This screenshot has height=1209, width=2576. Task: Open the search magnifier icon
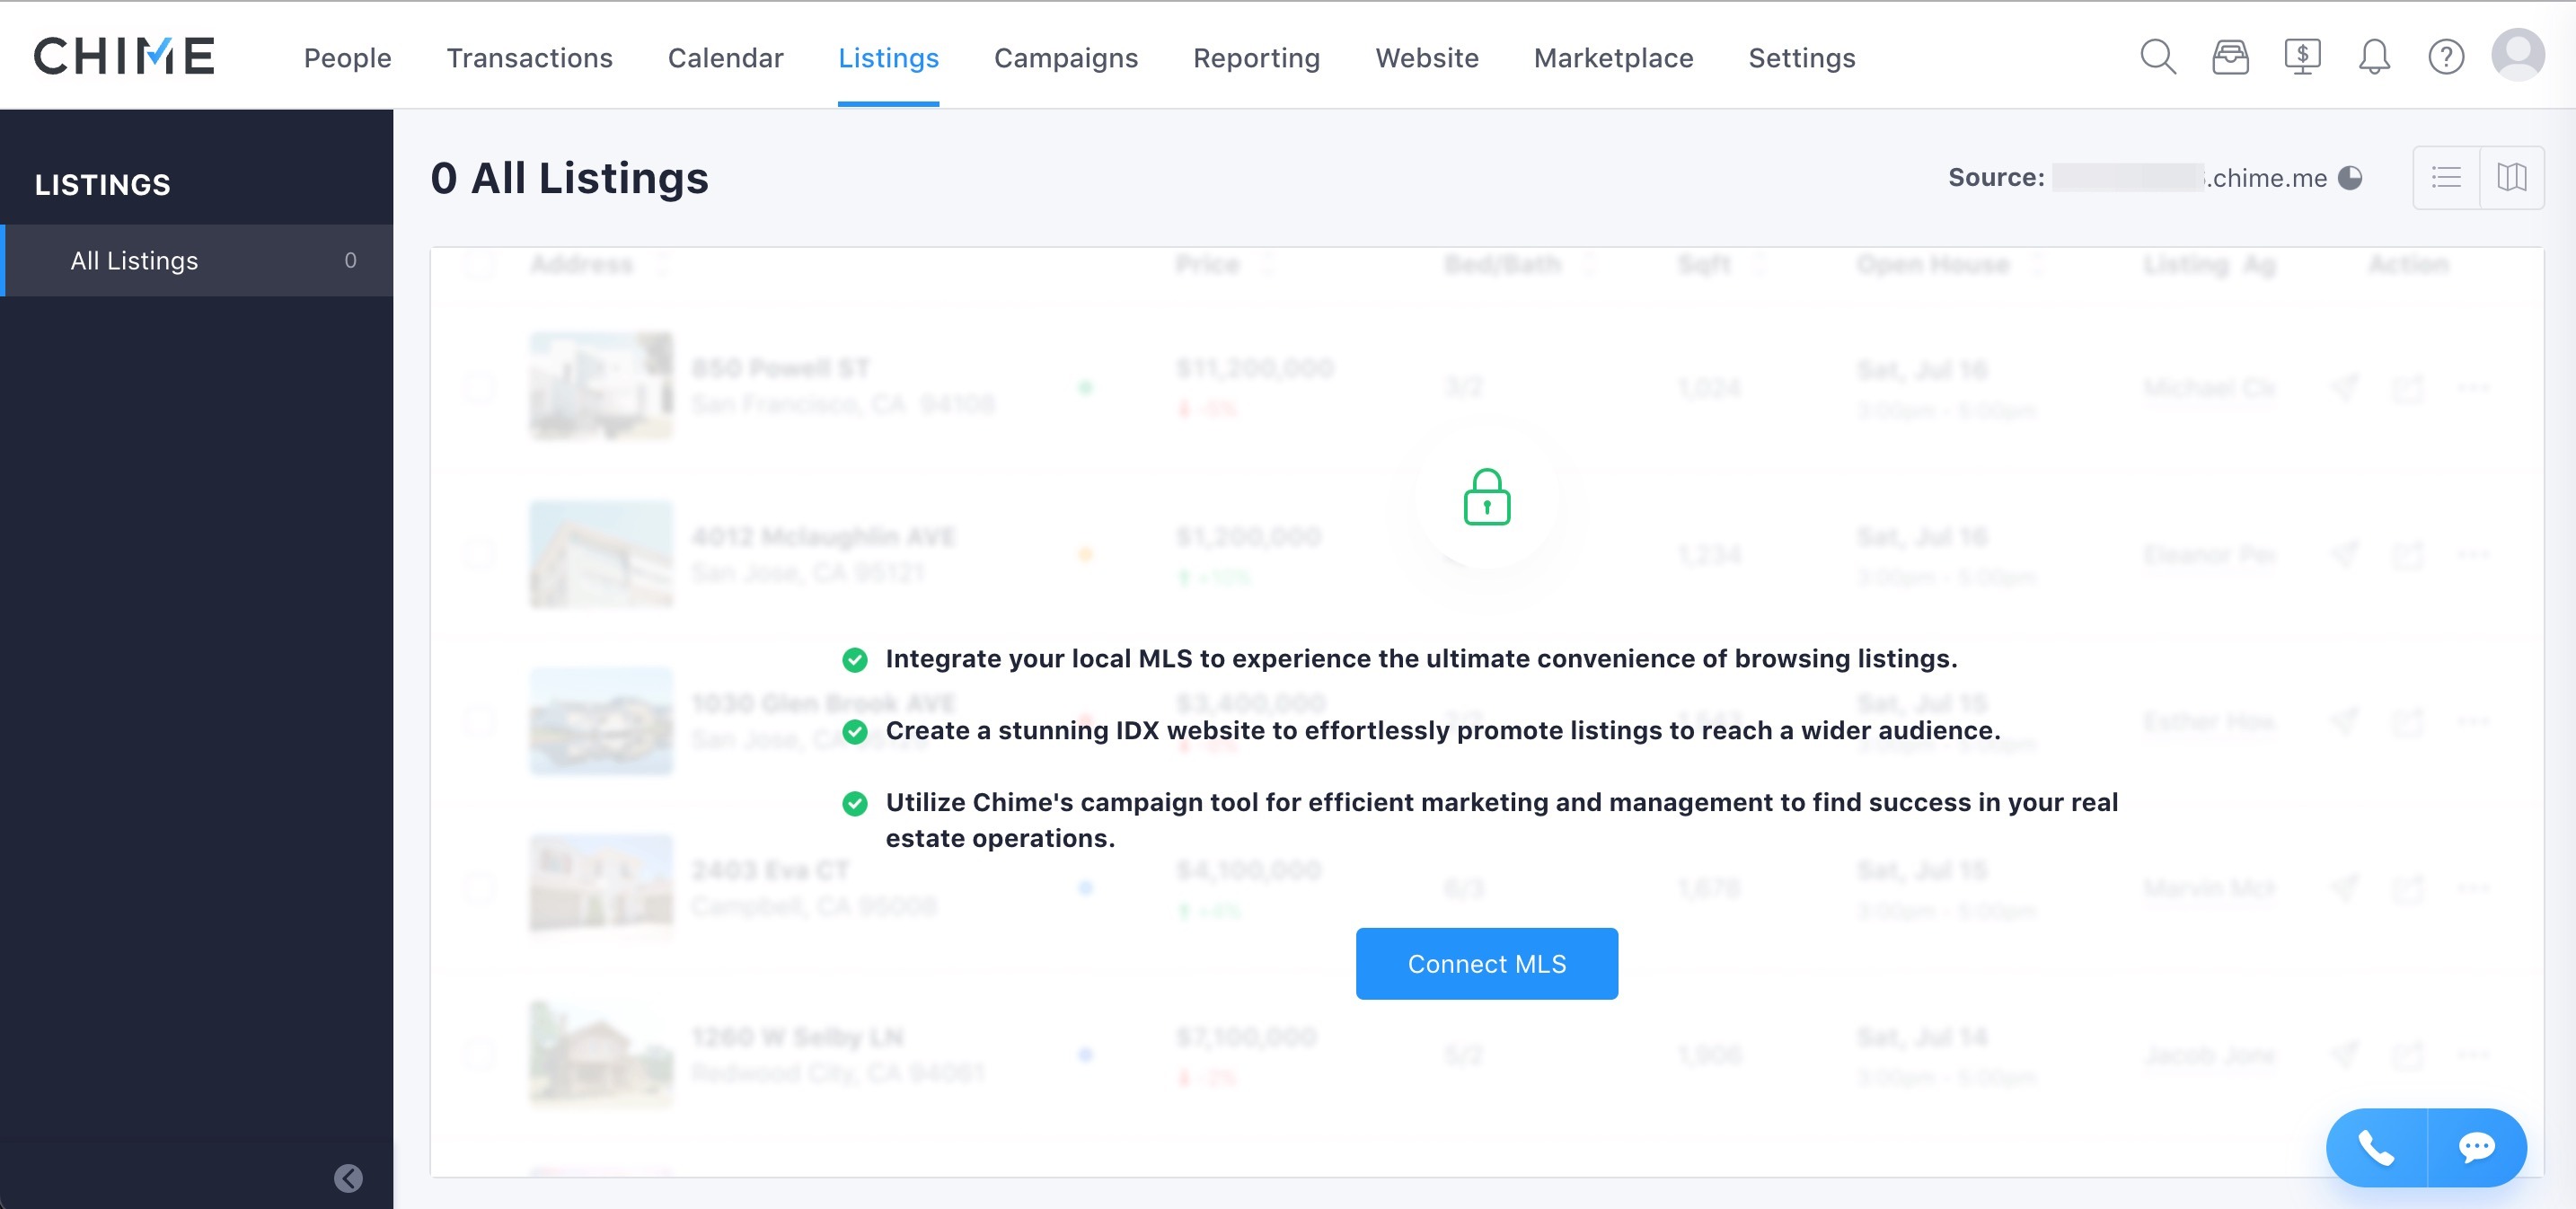pos(2158,57)
